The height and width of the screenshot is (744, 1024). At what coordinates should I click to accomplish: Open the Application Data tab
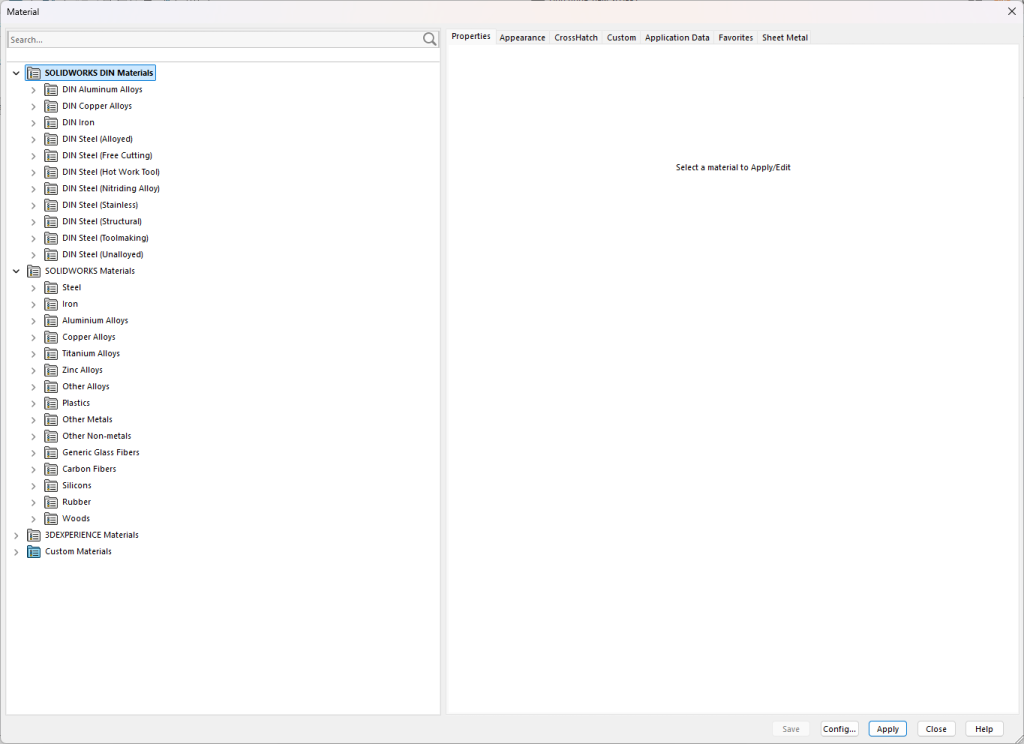click(x=677, y=38)
